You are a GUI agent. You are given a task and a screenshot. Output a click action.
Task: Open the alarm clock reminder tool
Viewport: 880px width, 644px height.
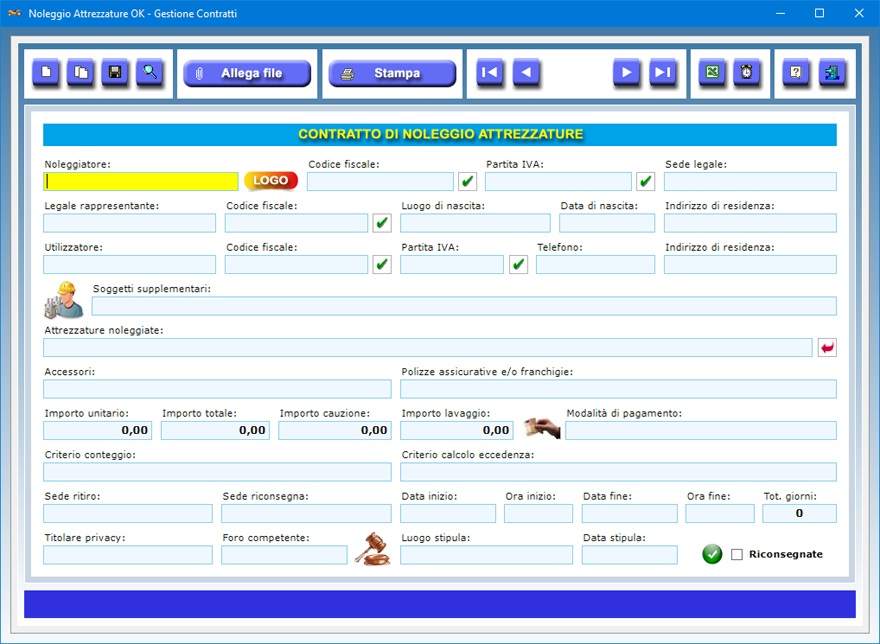click(746, 72)
